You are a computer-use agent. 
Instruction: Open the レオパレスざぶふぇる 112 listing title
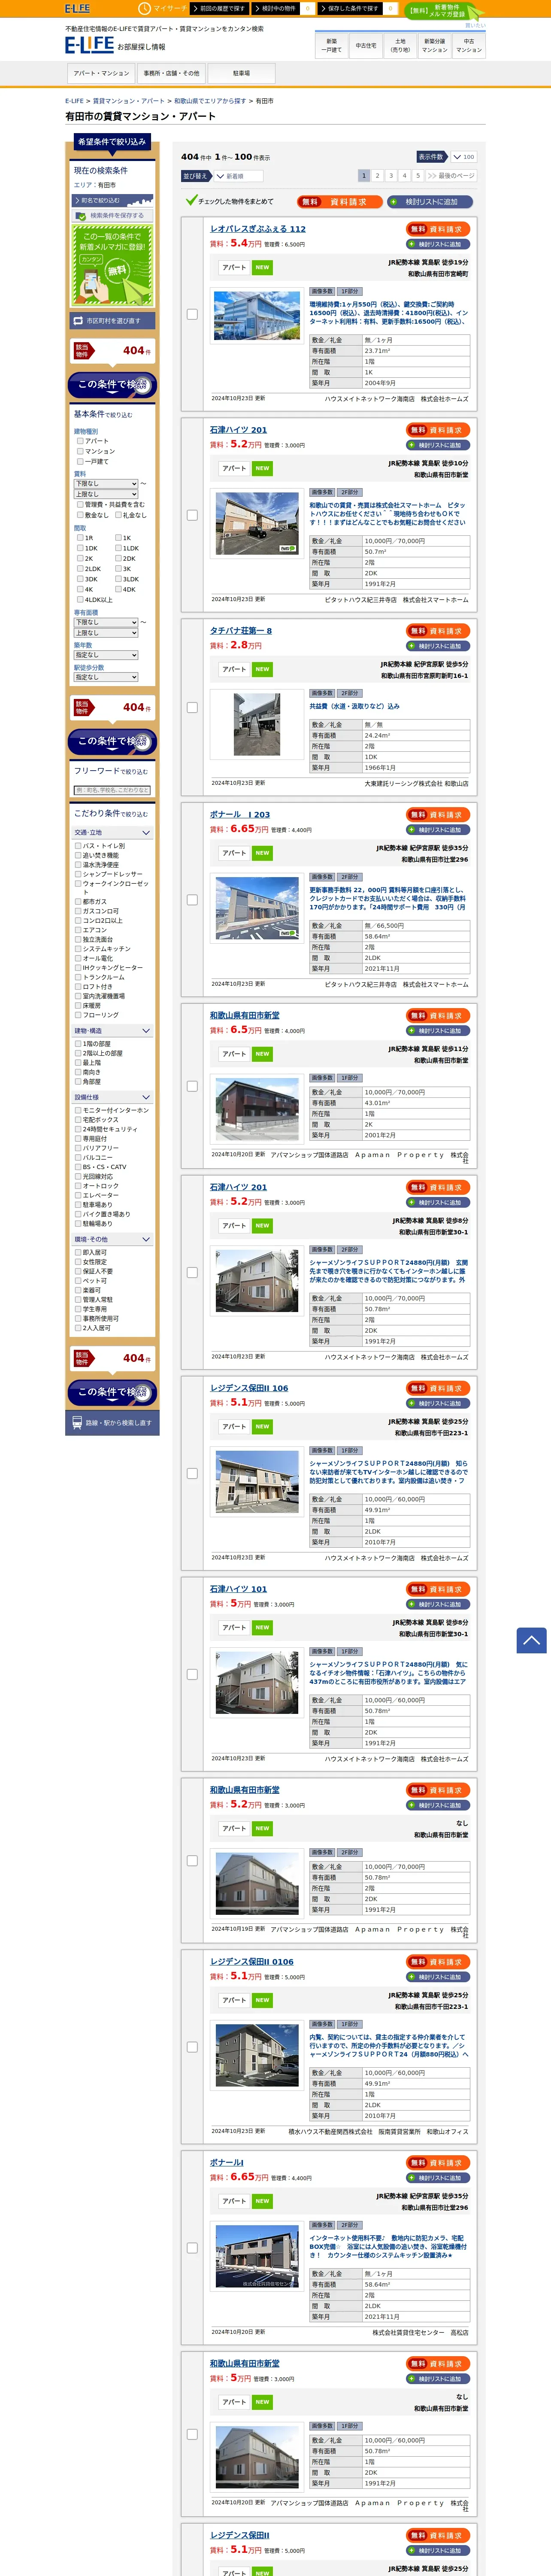[258, 229]
